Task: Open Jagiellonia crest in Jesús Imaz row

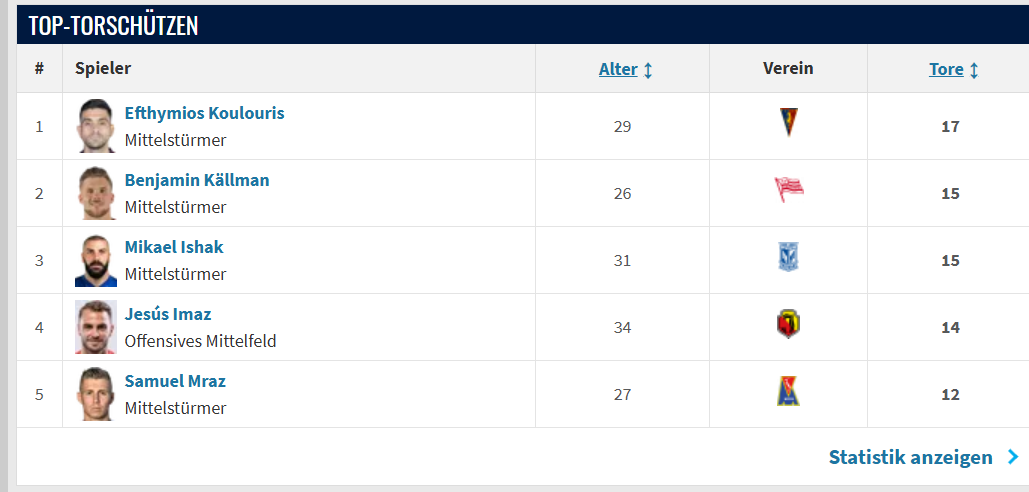Action: coord(788,324)
